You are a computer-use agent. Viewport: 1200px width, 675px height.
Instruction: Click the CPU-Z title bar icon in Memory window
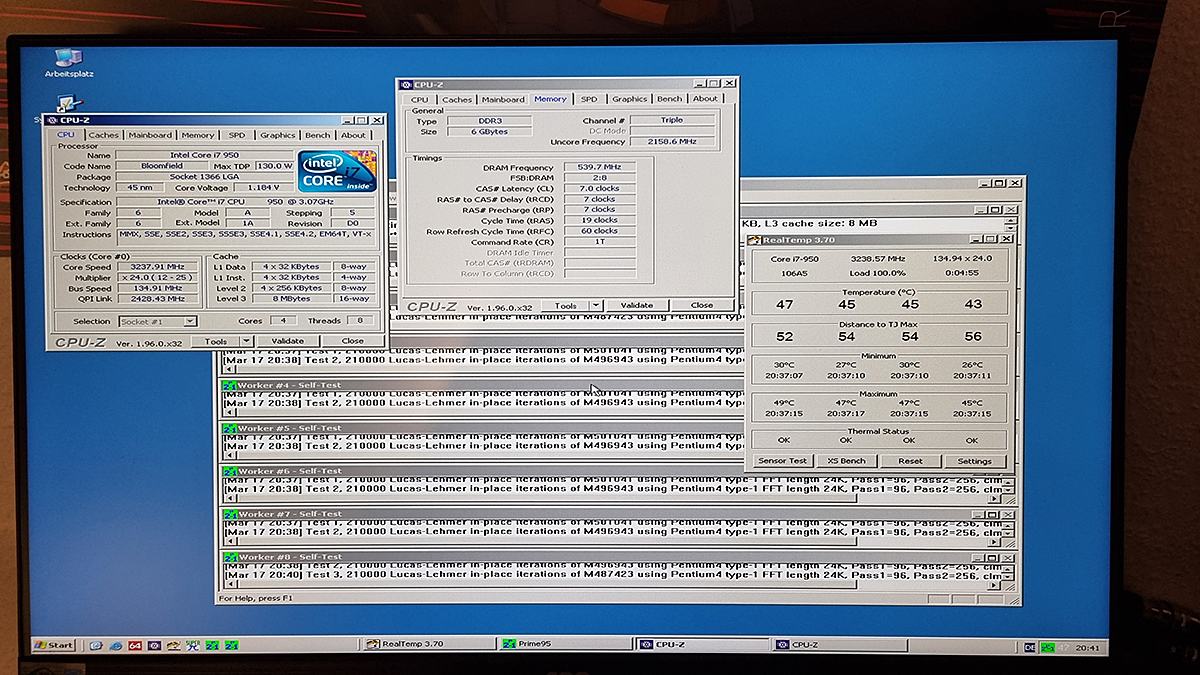(406, 84)
